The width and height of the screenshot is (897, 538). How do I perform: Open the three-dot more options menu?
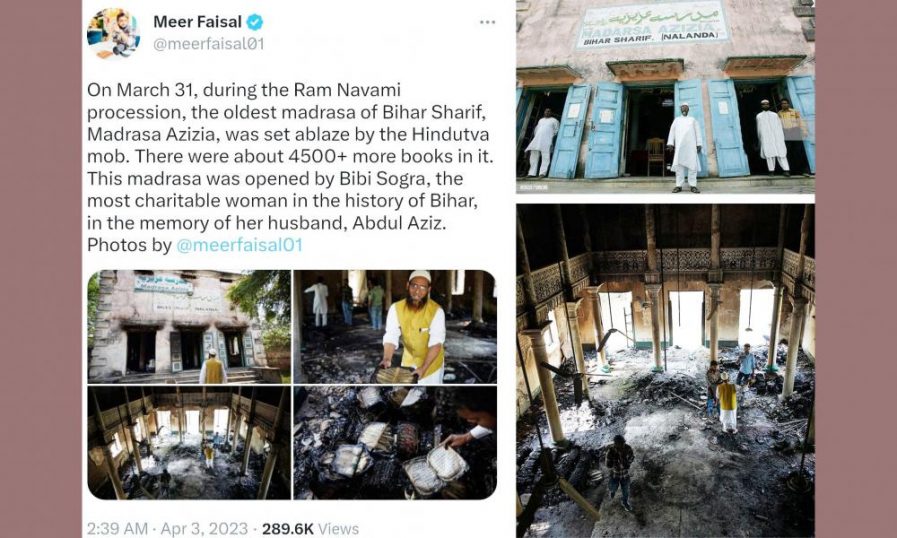click(x=487, y=22)
